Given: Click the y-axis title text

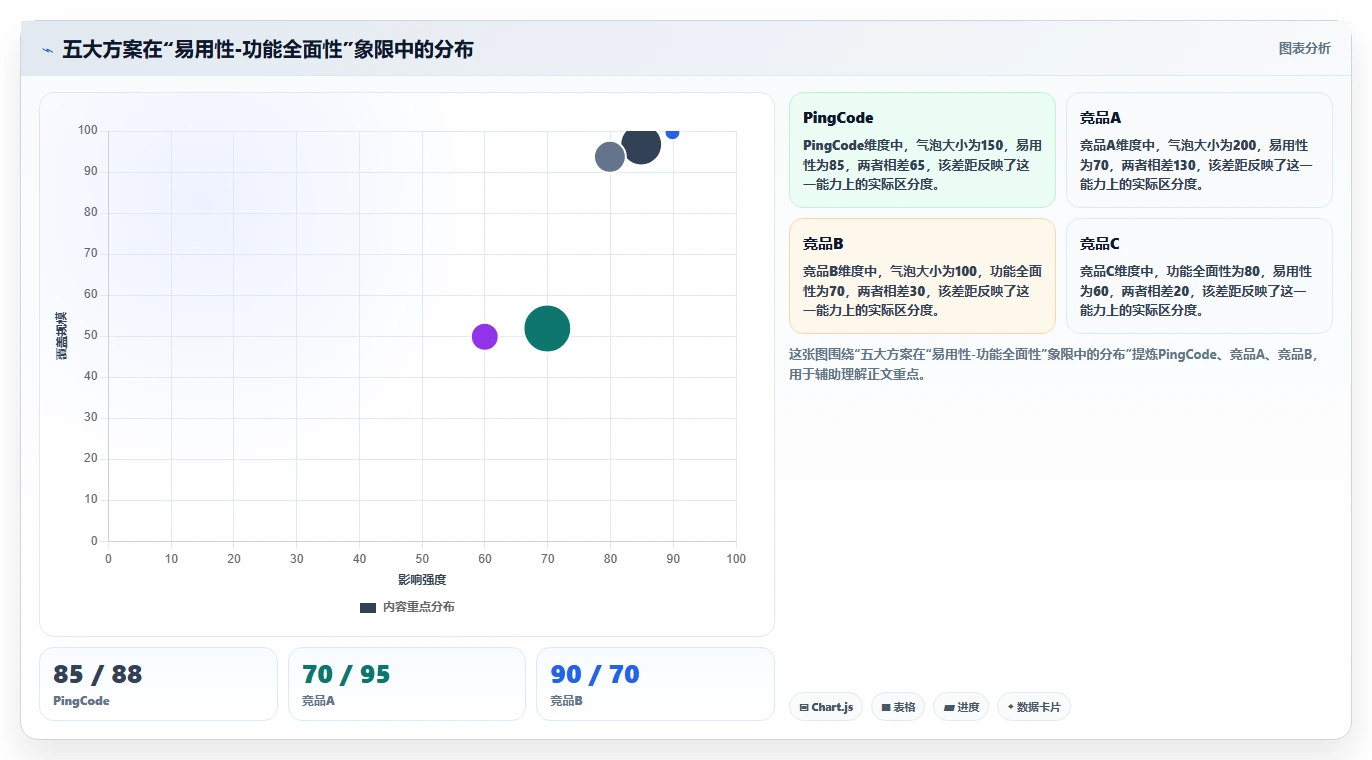Looking at the screenshot, I should 62,336.
